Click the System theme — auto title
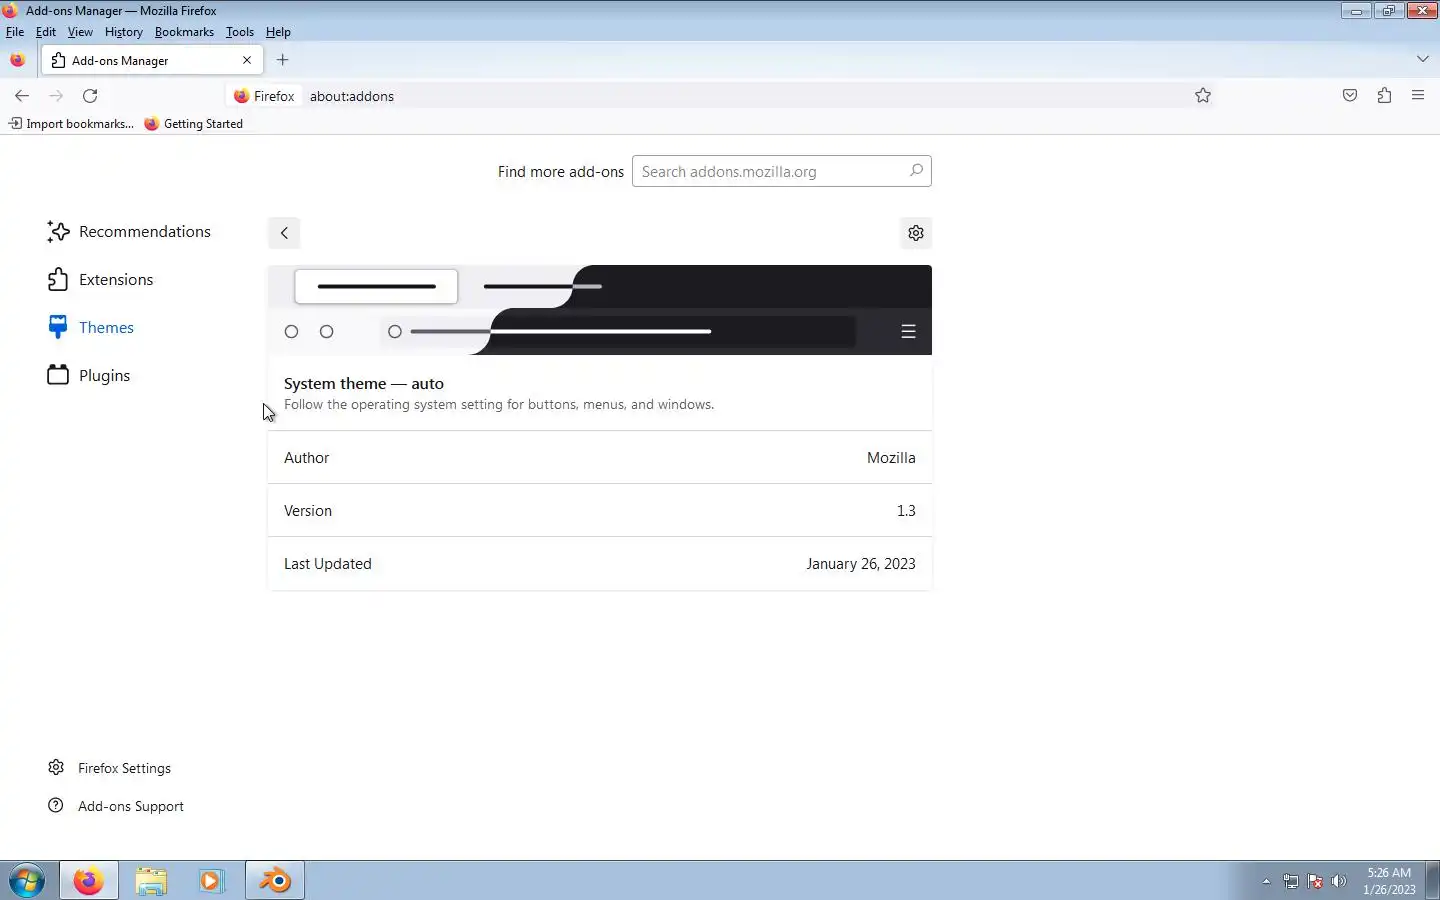This screenshot has width=1440, height=900. click(364, 384)
